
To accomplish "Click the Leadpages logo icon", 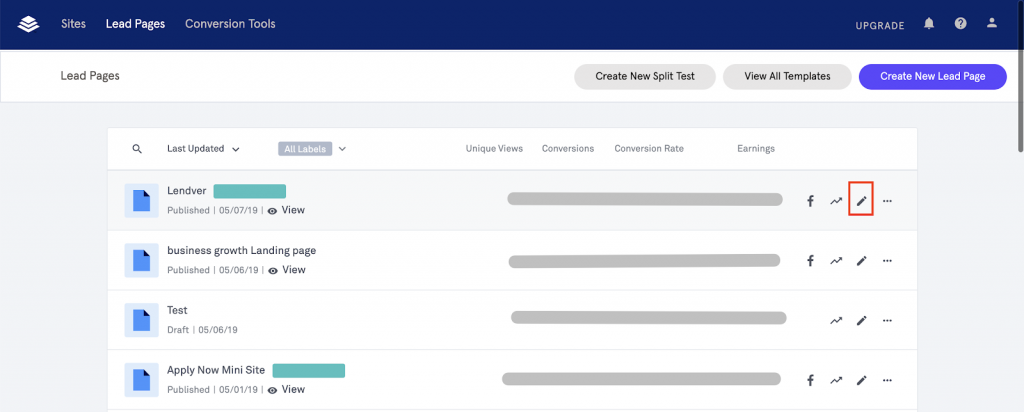I will 29,24.
